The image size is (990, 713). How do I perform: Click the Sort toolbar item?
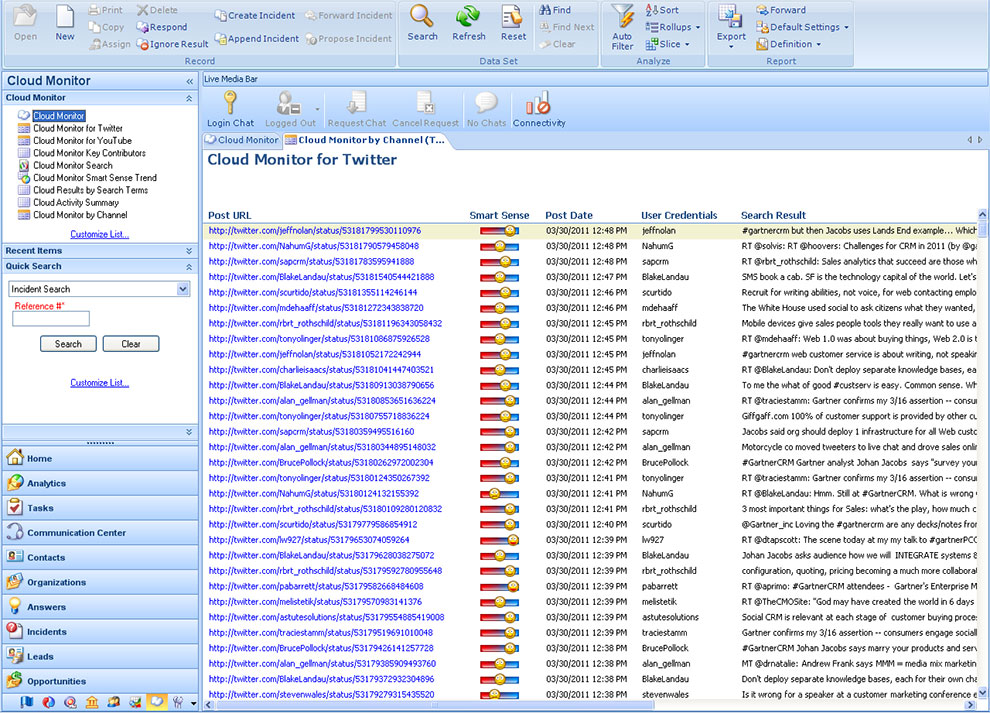pos(662,10)
